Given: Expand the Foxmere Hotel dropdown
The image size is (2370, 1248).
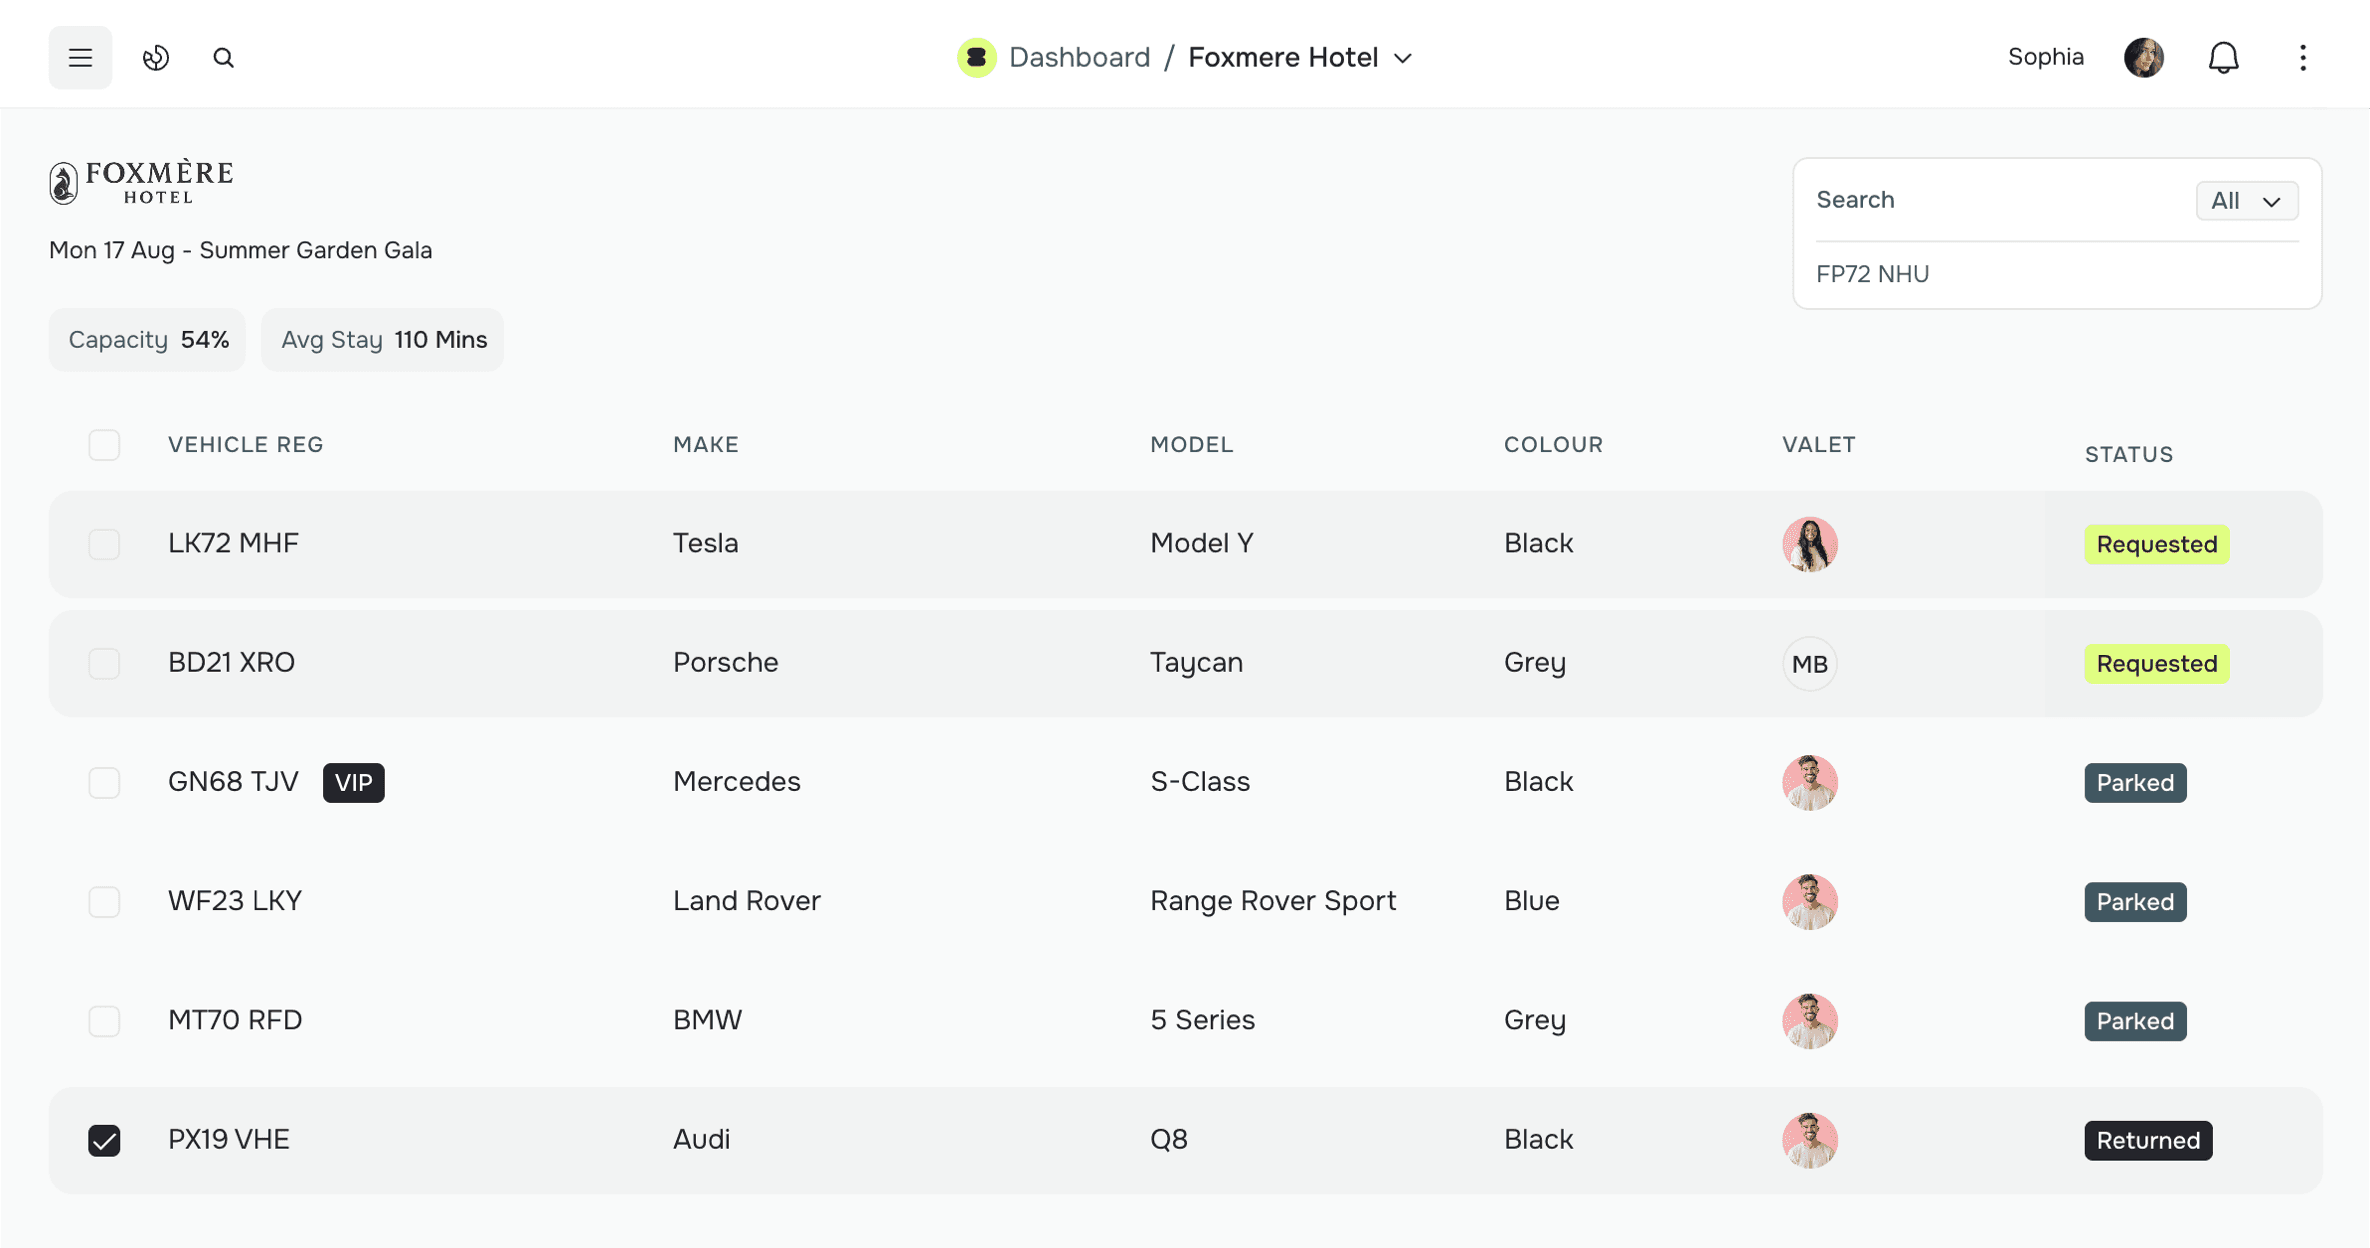Looking at the screenshot, I should click(1402, 58).
